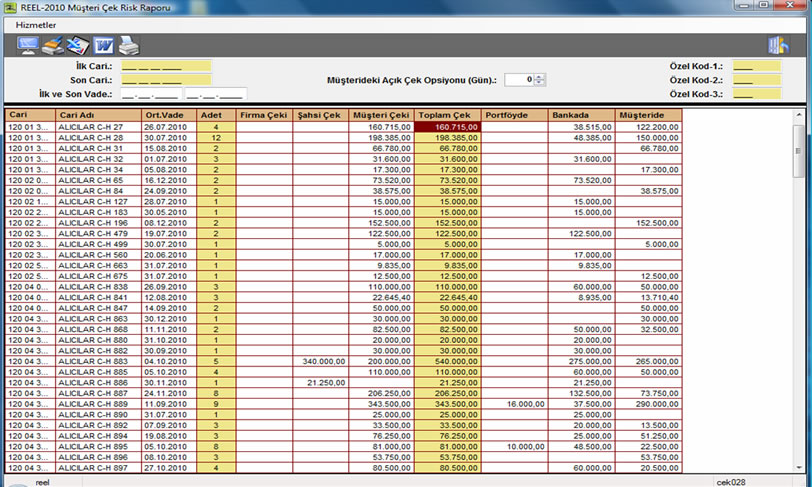This screenshot has height=487, width=812.
Task: Click the last Vade date field
Action: [x=216, y=94]
